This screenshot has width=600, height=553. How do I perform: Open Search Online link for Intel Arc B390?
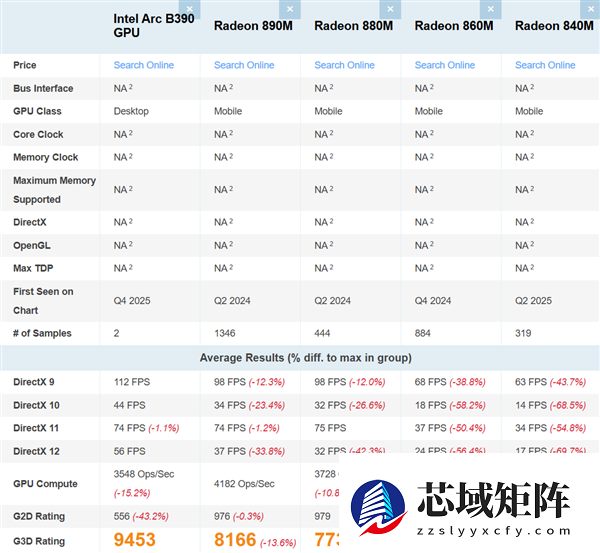[x=144, y=65]
